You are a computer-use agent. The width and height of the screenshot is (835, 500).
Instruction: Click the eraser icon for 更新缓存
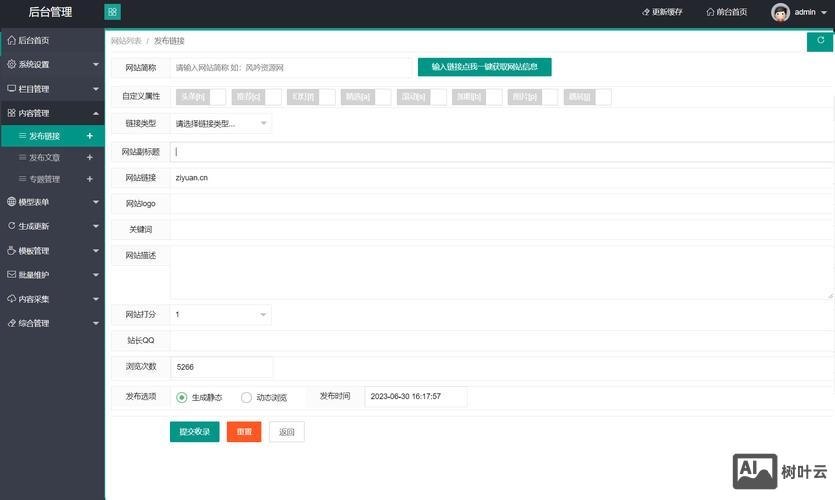point(645,12)
